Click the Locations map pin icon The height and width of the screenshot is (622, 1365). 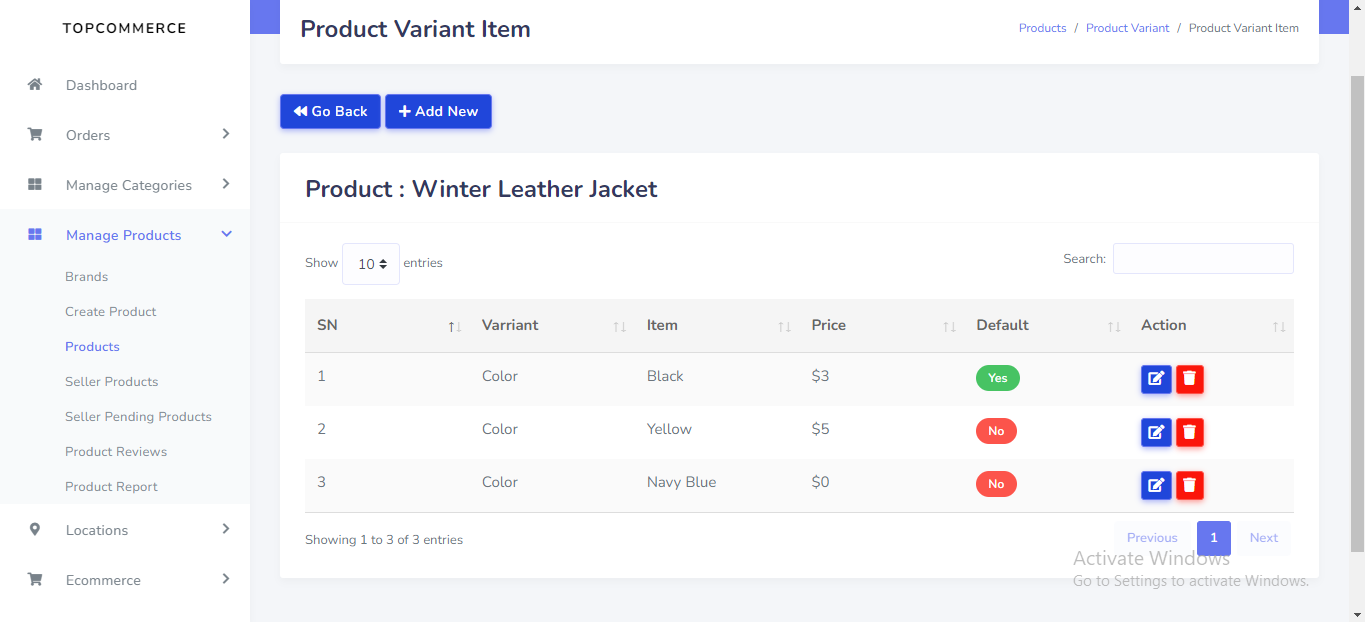(x=35, y=530)
